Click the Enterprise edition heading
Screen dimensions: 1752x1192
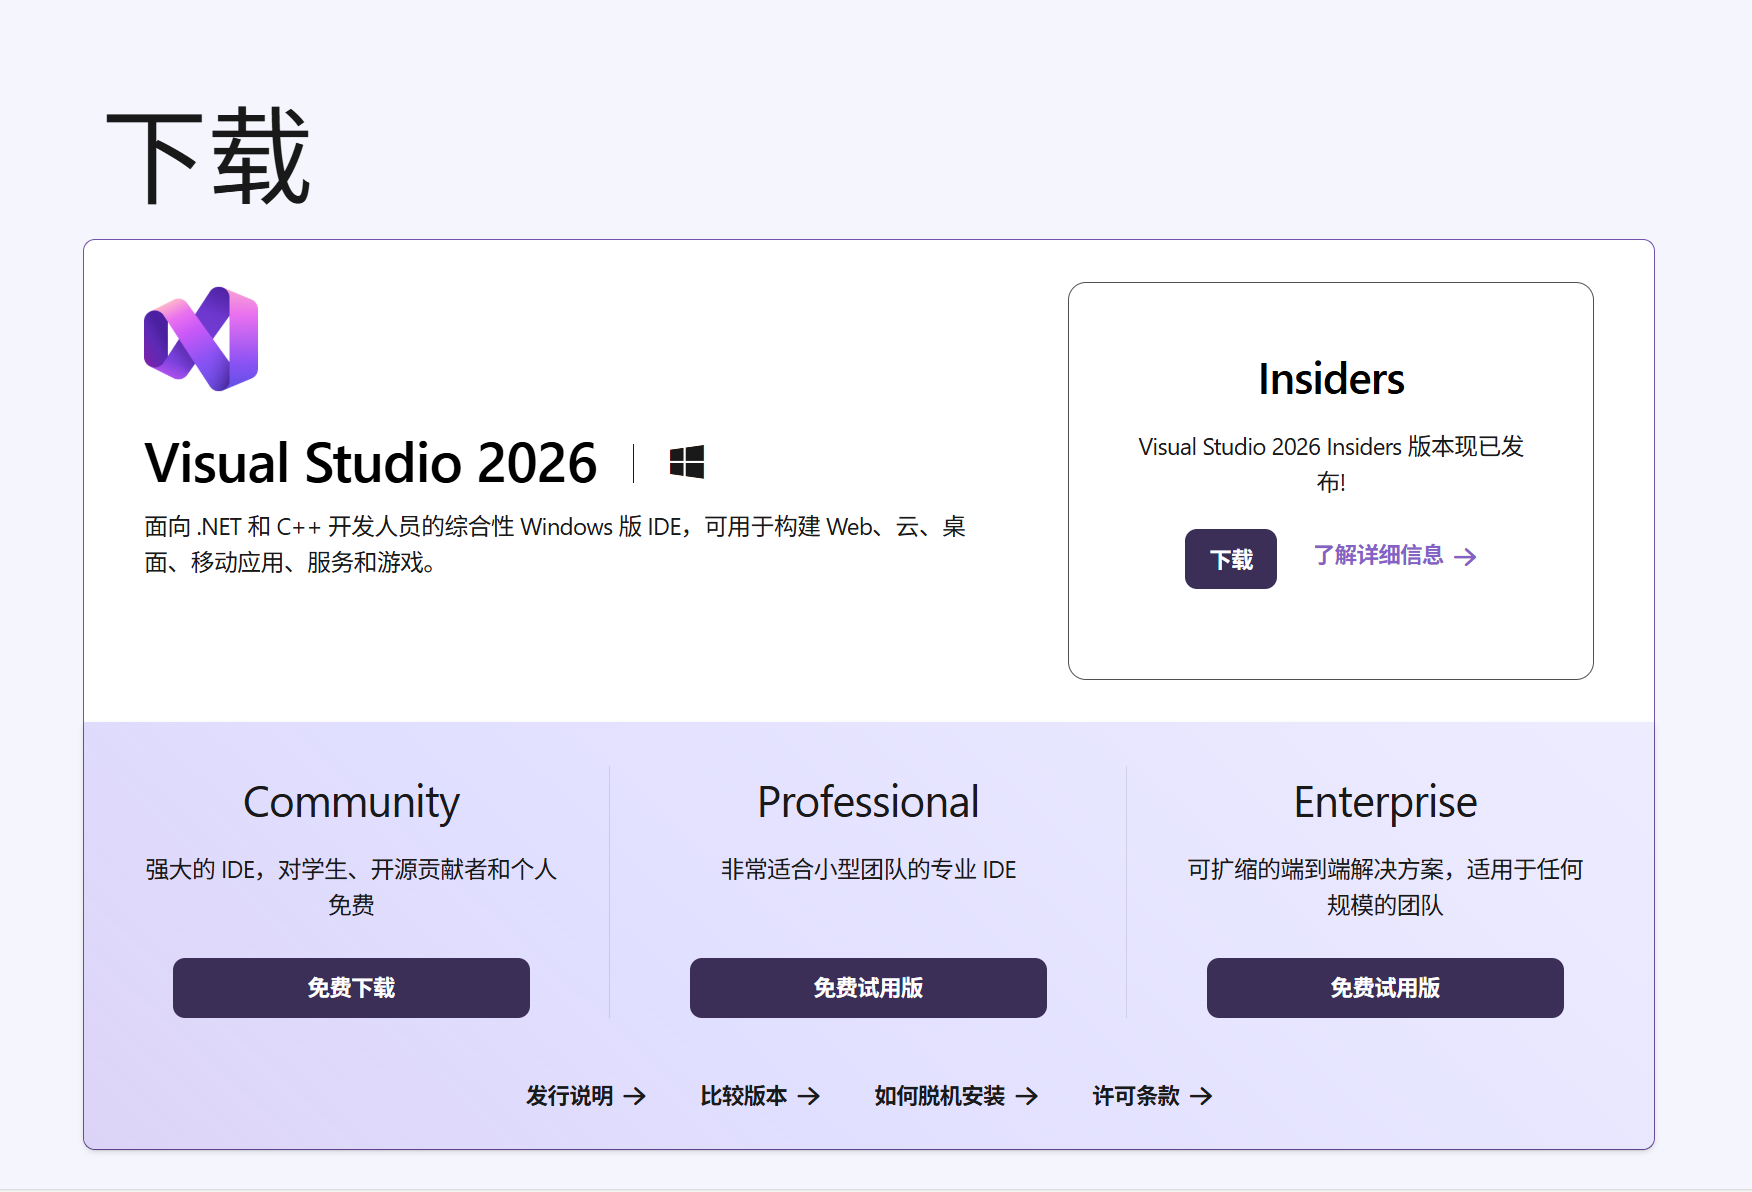click(x=1384, y=801)
